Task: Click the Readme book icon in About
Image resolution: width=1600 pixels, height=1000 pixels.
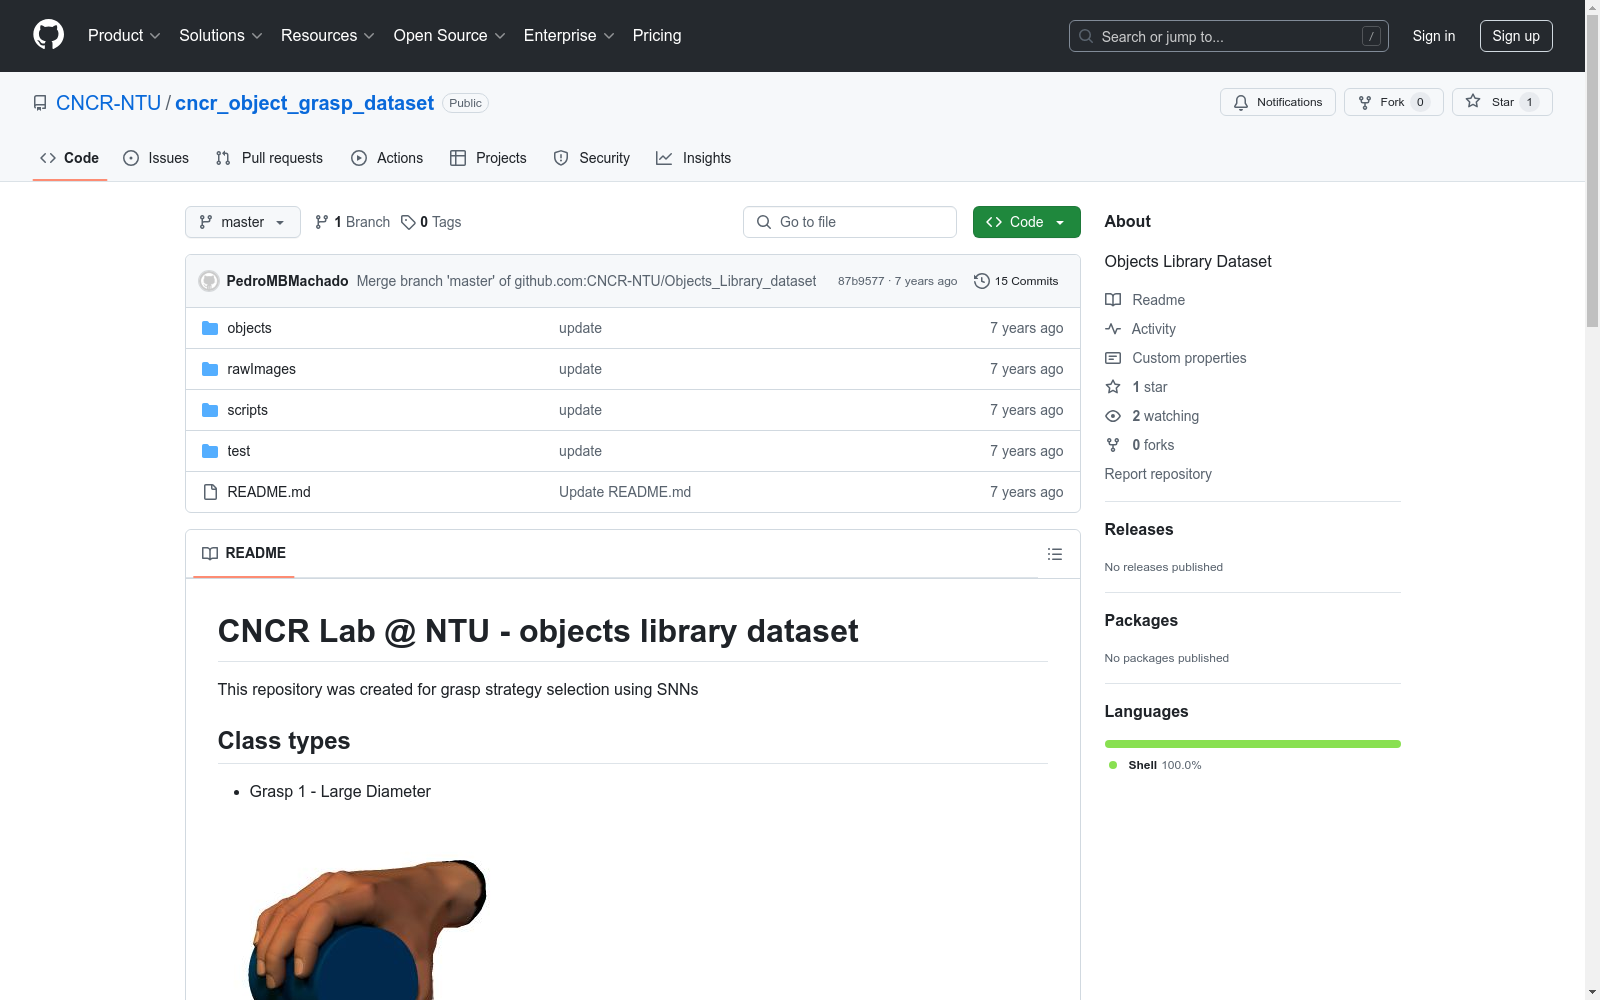Action: point(1113,300)
